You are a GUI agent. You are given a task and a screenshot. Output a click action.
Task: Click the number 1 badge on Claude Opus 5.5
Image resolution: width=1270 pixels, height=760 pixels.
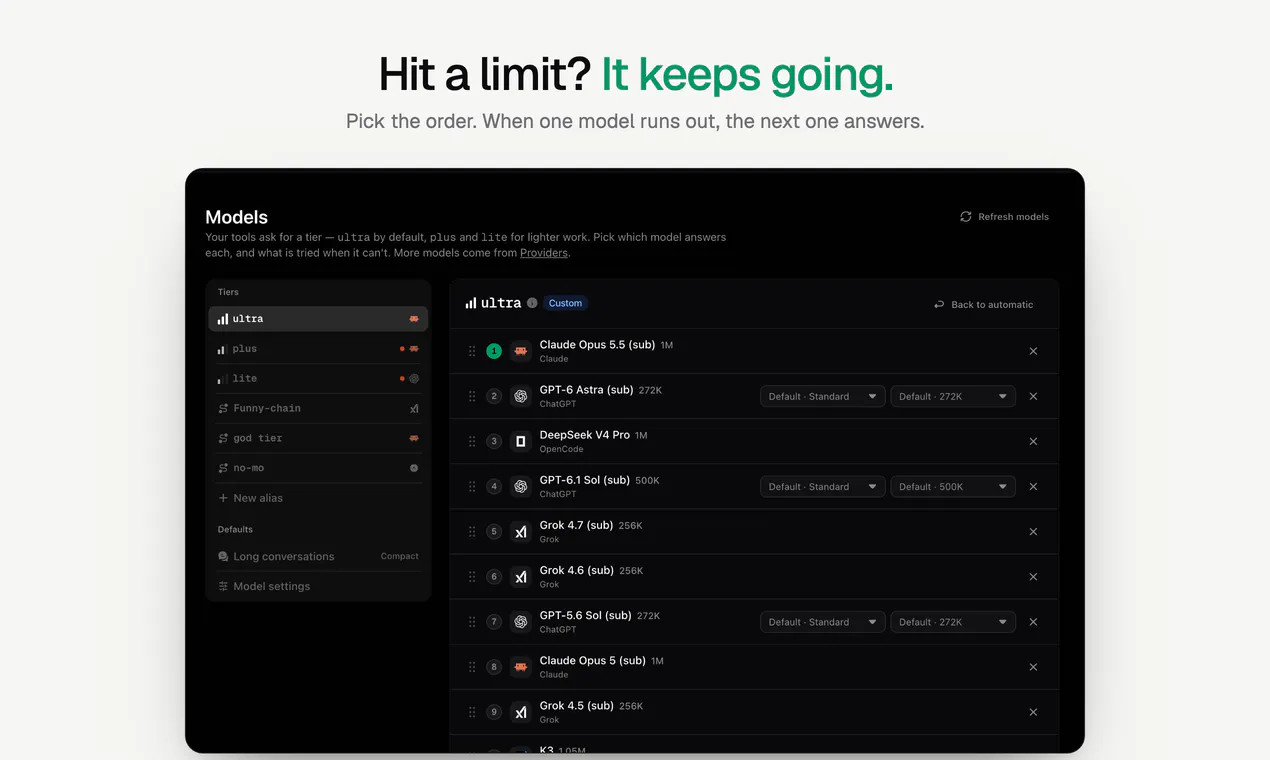(494, 351)
